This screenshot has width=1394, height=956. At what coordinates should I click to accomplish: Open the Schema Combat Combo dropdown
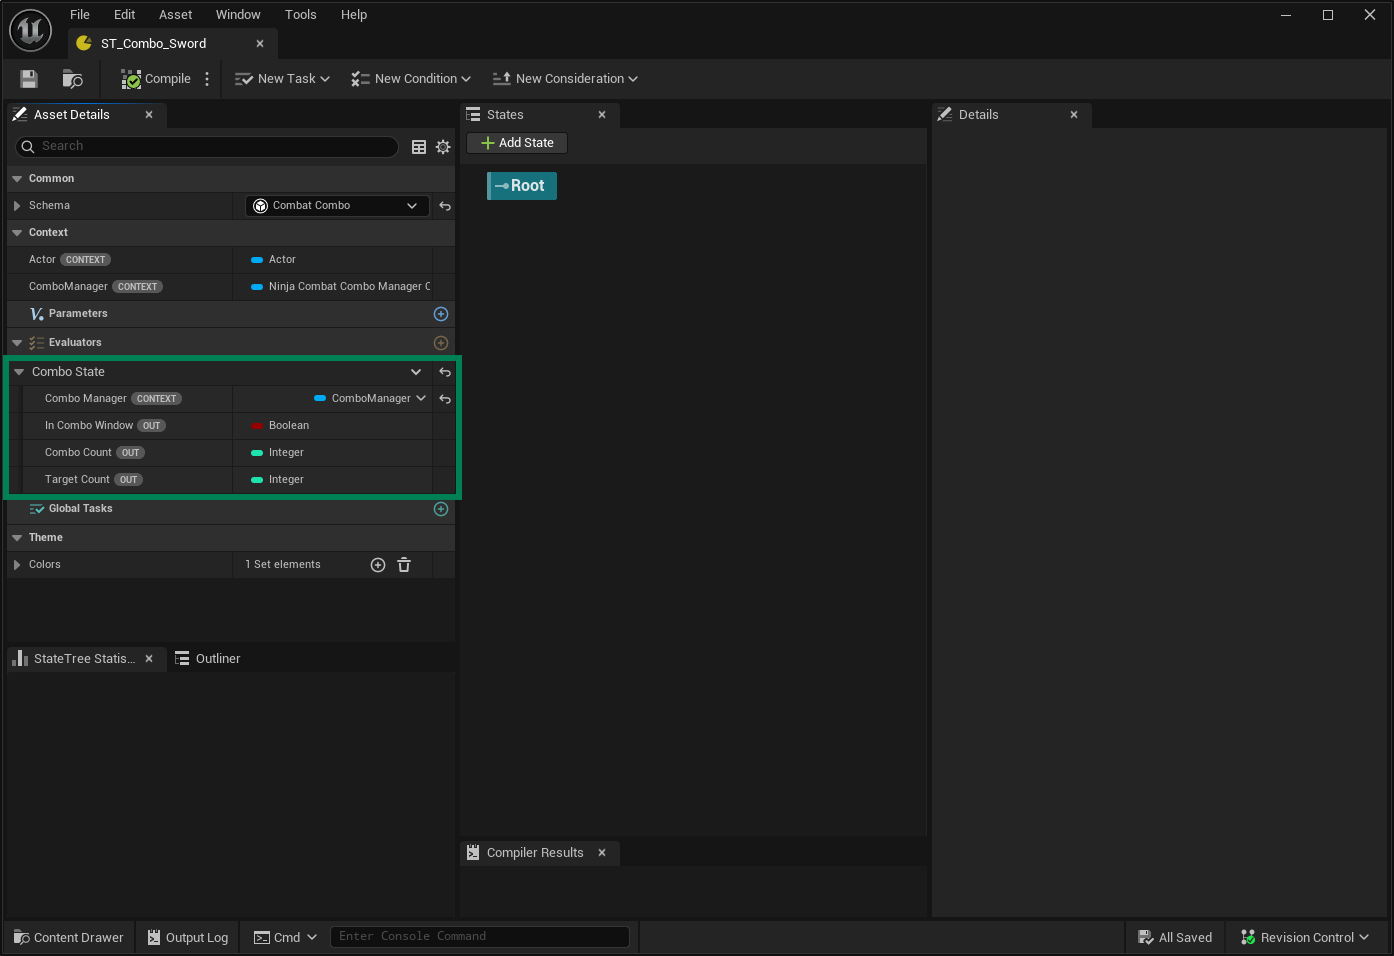337,206
